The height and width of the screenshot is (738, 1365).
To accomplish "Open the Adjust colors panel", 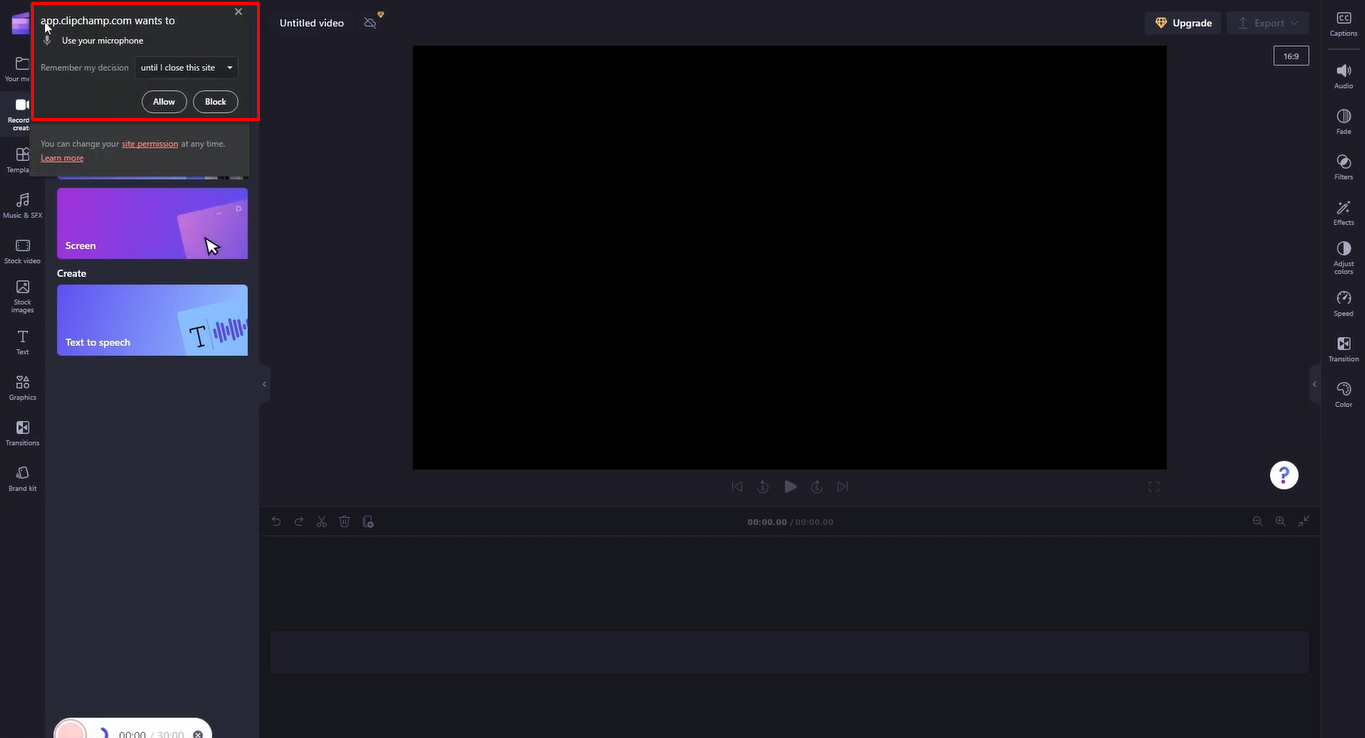I will click(1343, 255).
